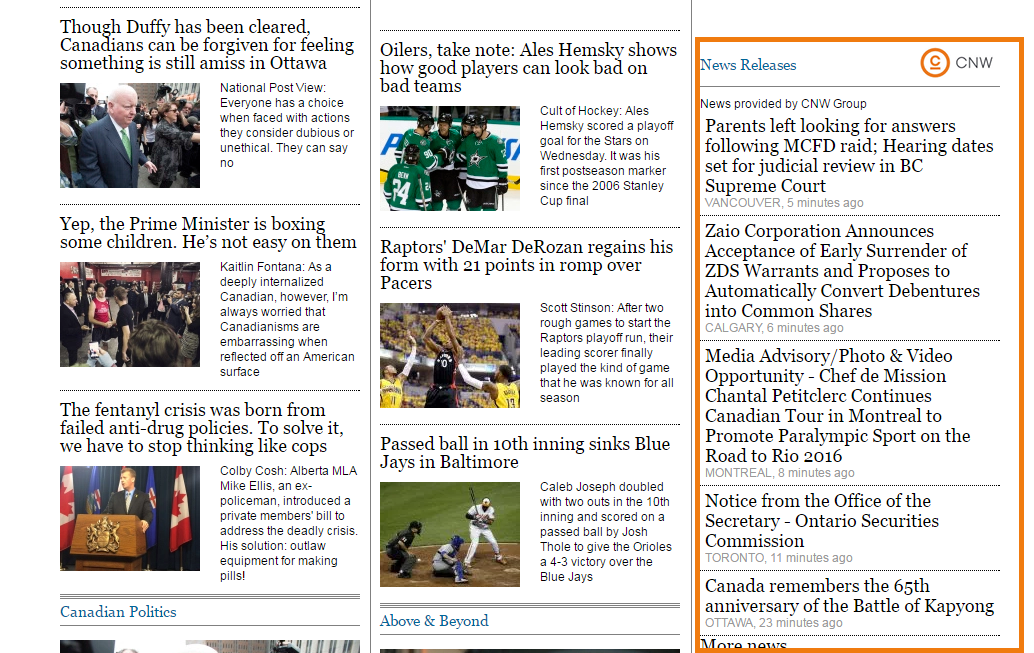Screen dimensions: 1034x653
Task: Open the Blue Jays passed ball headline
Action: [525, 452]
